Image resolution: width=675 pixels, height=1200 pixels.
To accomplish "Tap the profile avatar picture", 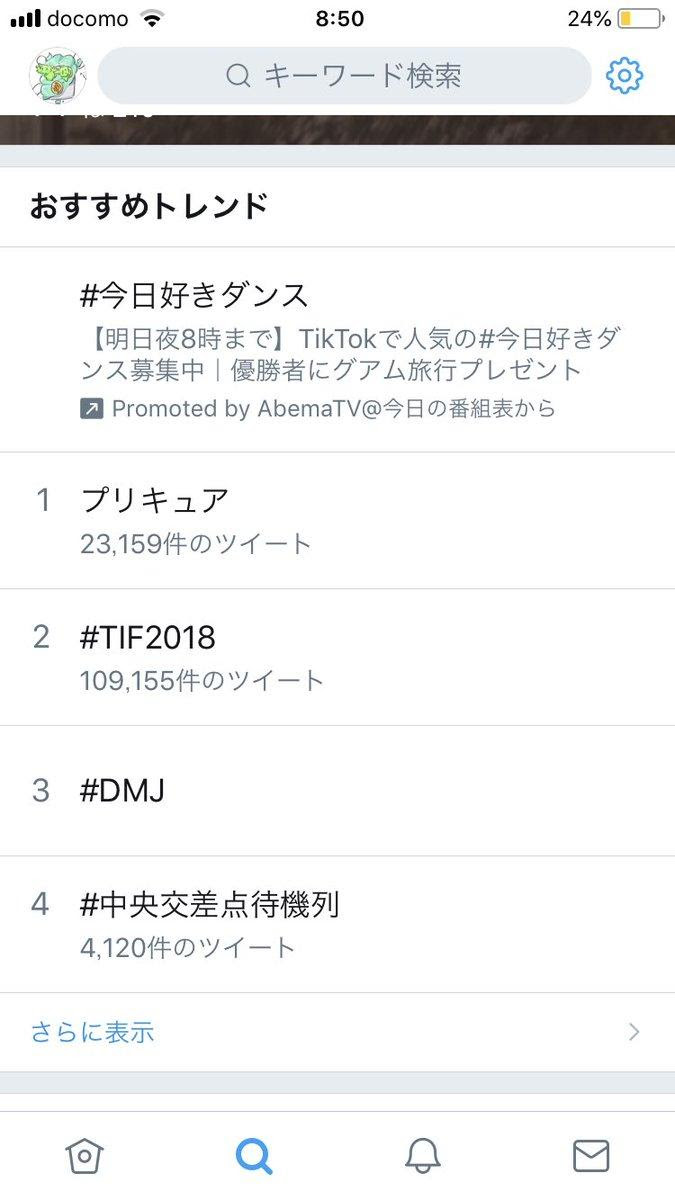I will tap(58, 76).
